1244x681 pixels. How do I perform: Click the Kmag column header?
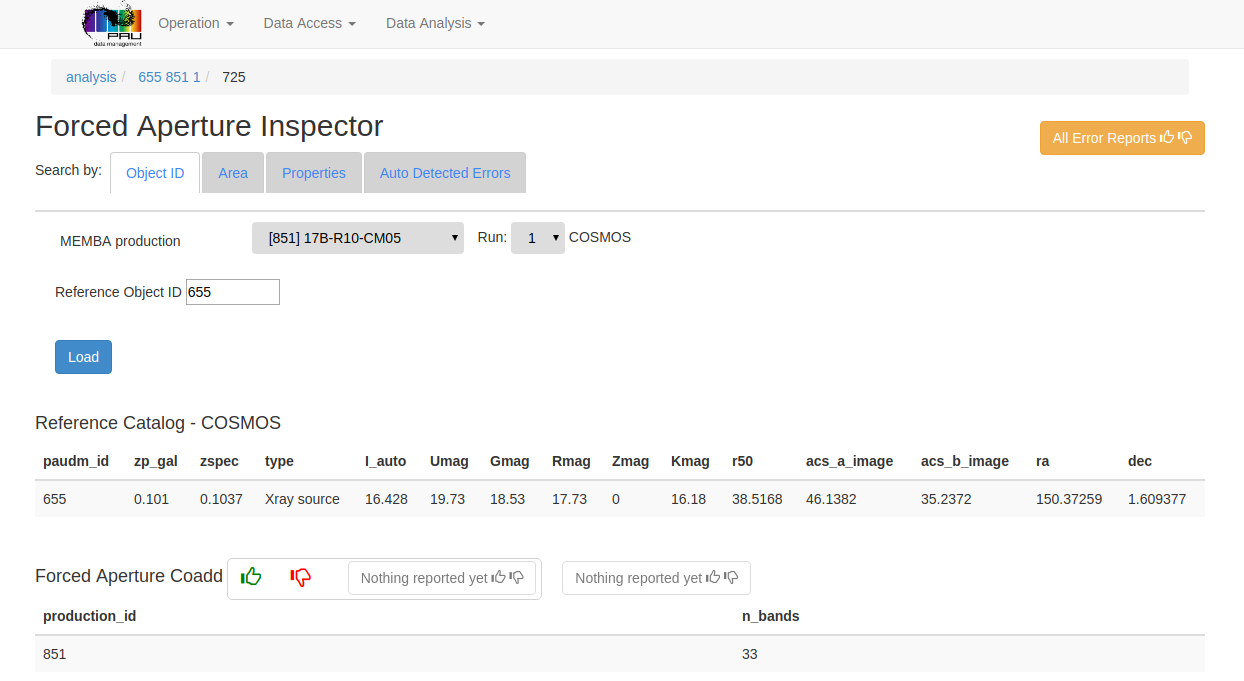point(690,461)
